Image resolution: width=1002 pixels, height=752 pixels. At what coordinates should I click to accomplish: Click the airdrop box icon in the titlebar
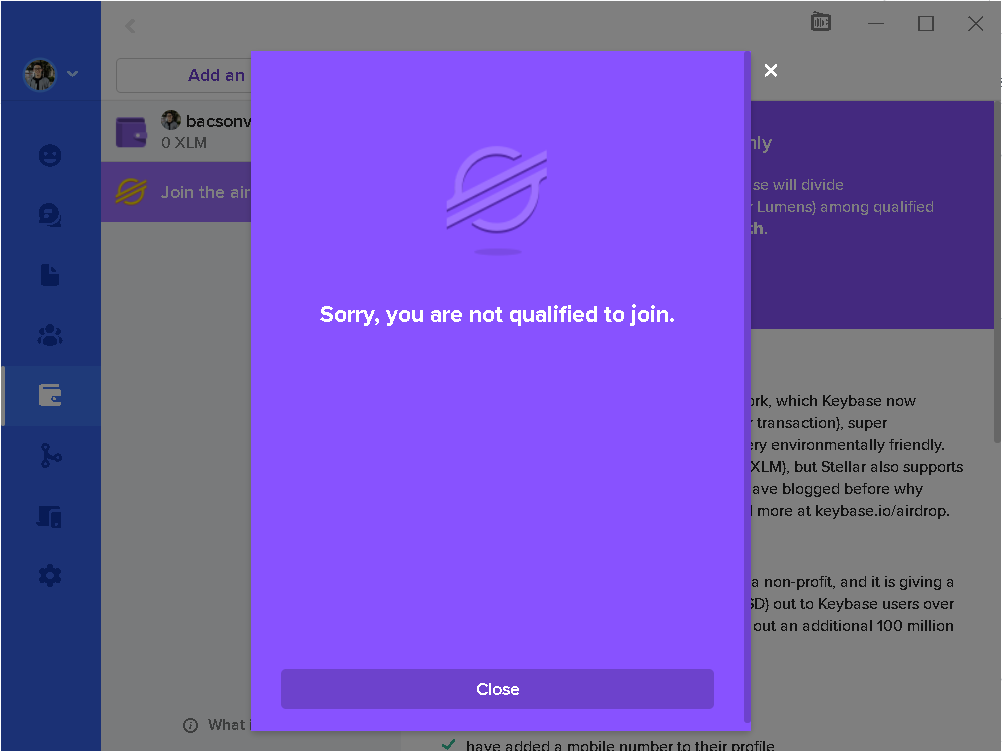click(x=820, y=22)
